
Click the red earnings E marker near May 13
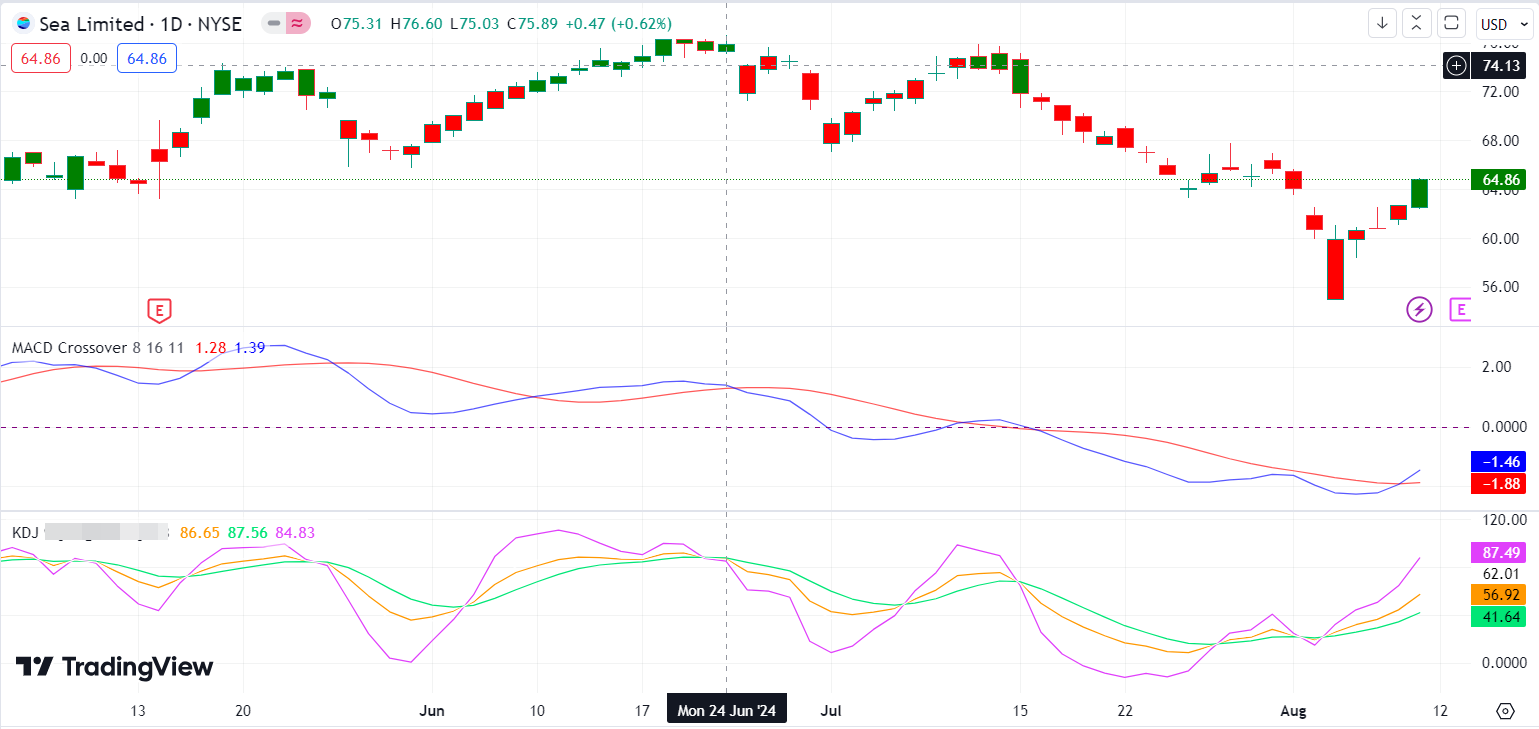point(158,310)
